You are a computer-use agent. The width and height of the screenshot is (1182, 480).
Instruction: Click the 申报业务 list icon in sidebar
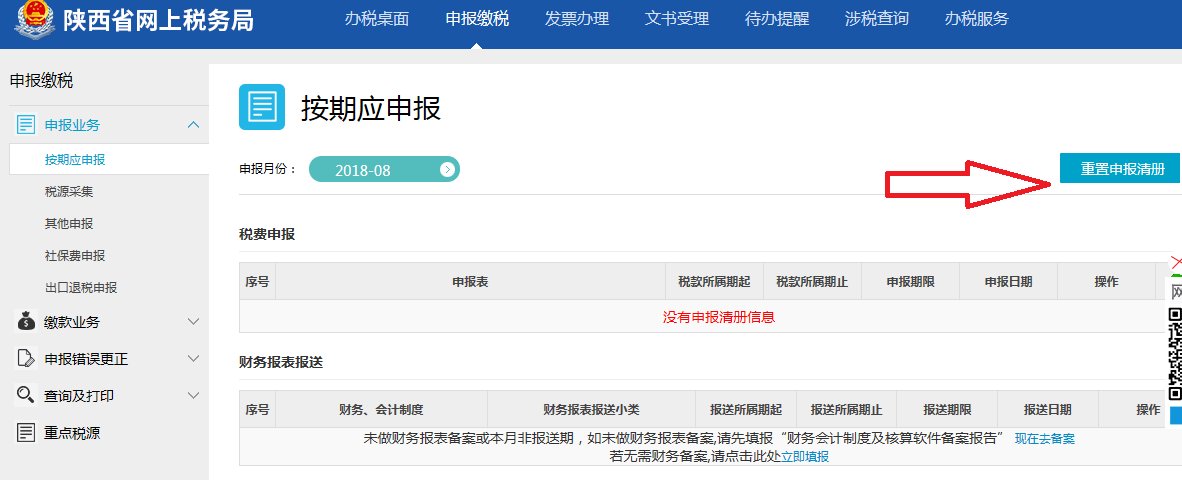[x=26, y=125]
